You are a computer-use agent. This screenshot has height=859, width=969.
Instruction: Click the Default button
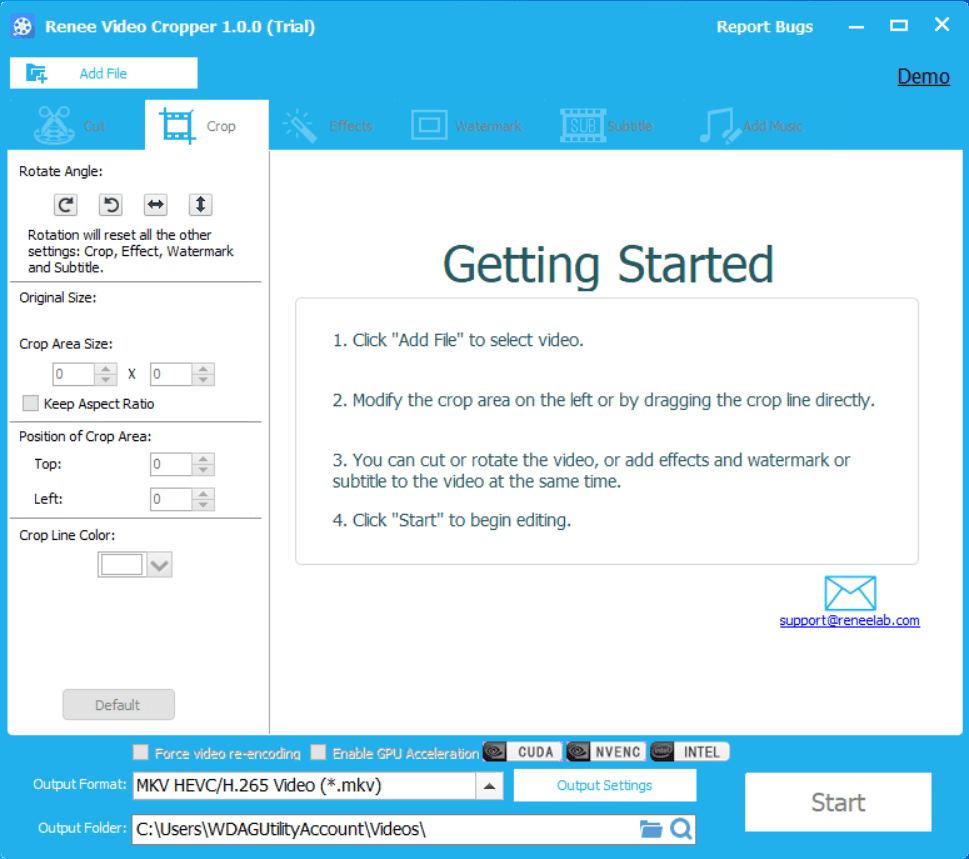click(x=118, y=705)
